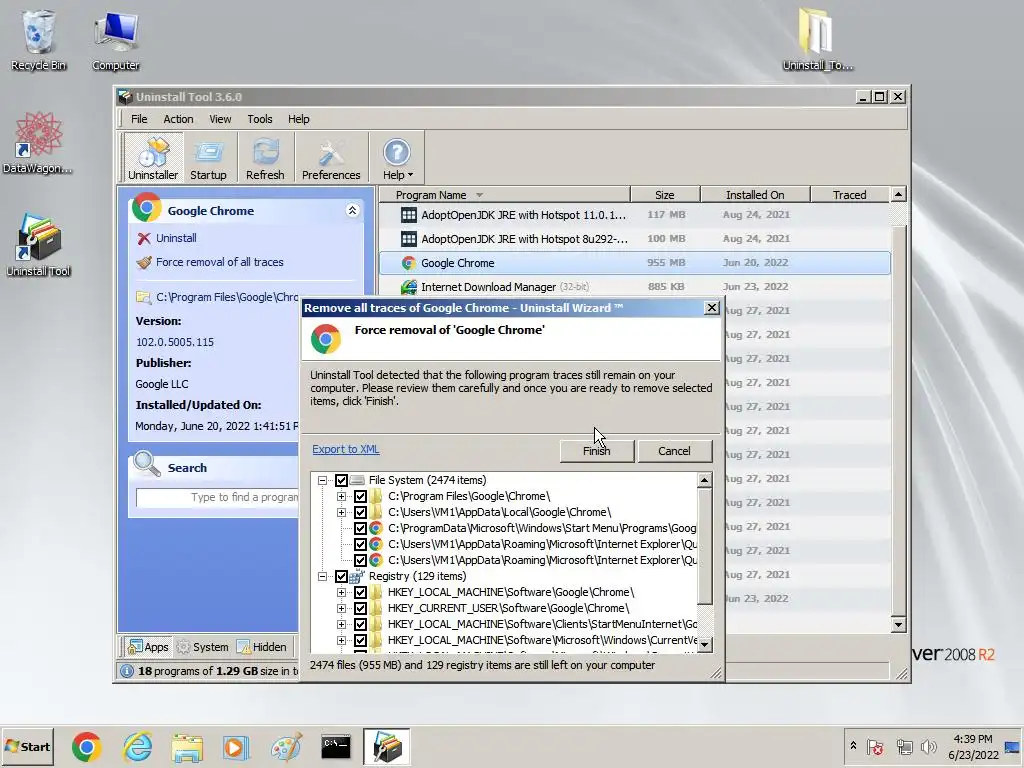Open Google Chrome from the taskbar
Image resolution: width=1024 pixels, height=768 pixels.
click(x=87, y=747)
